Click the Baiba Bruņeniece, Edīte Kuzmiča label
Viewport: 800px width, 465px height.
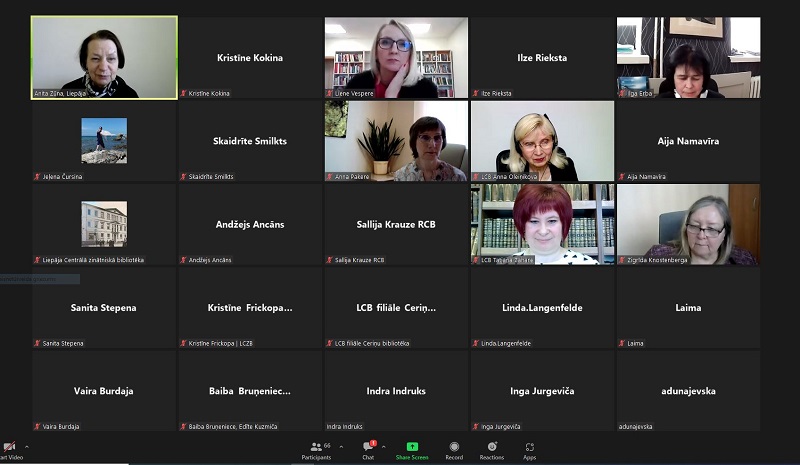(233, 426)
